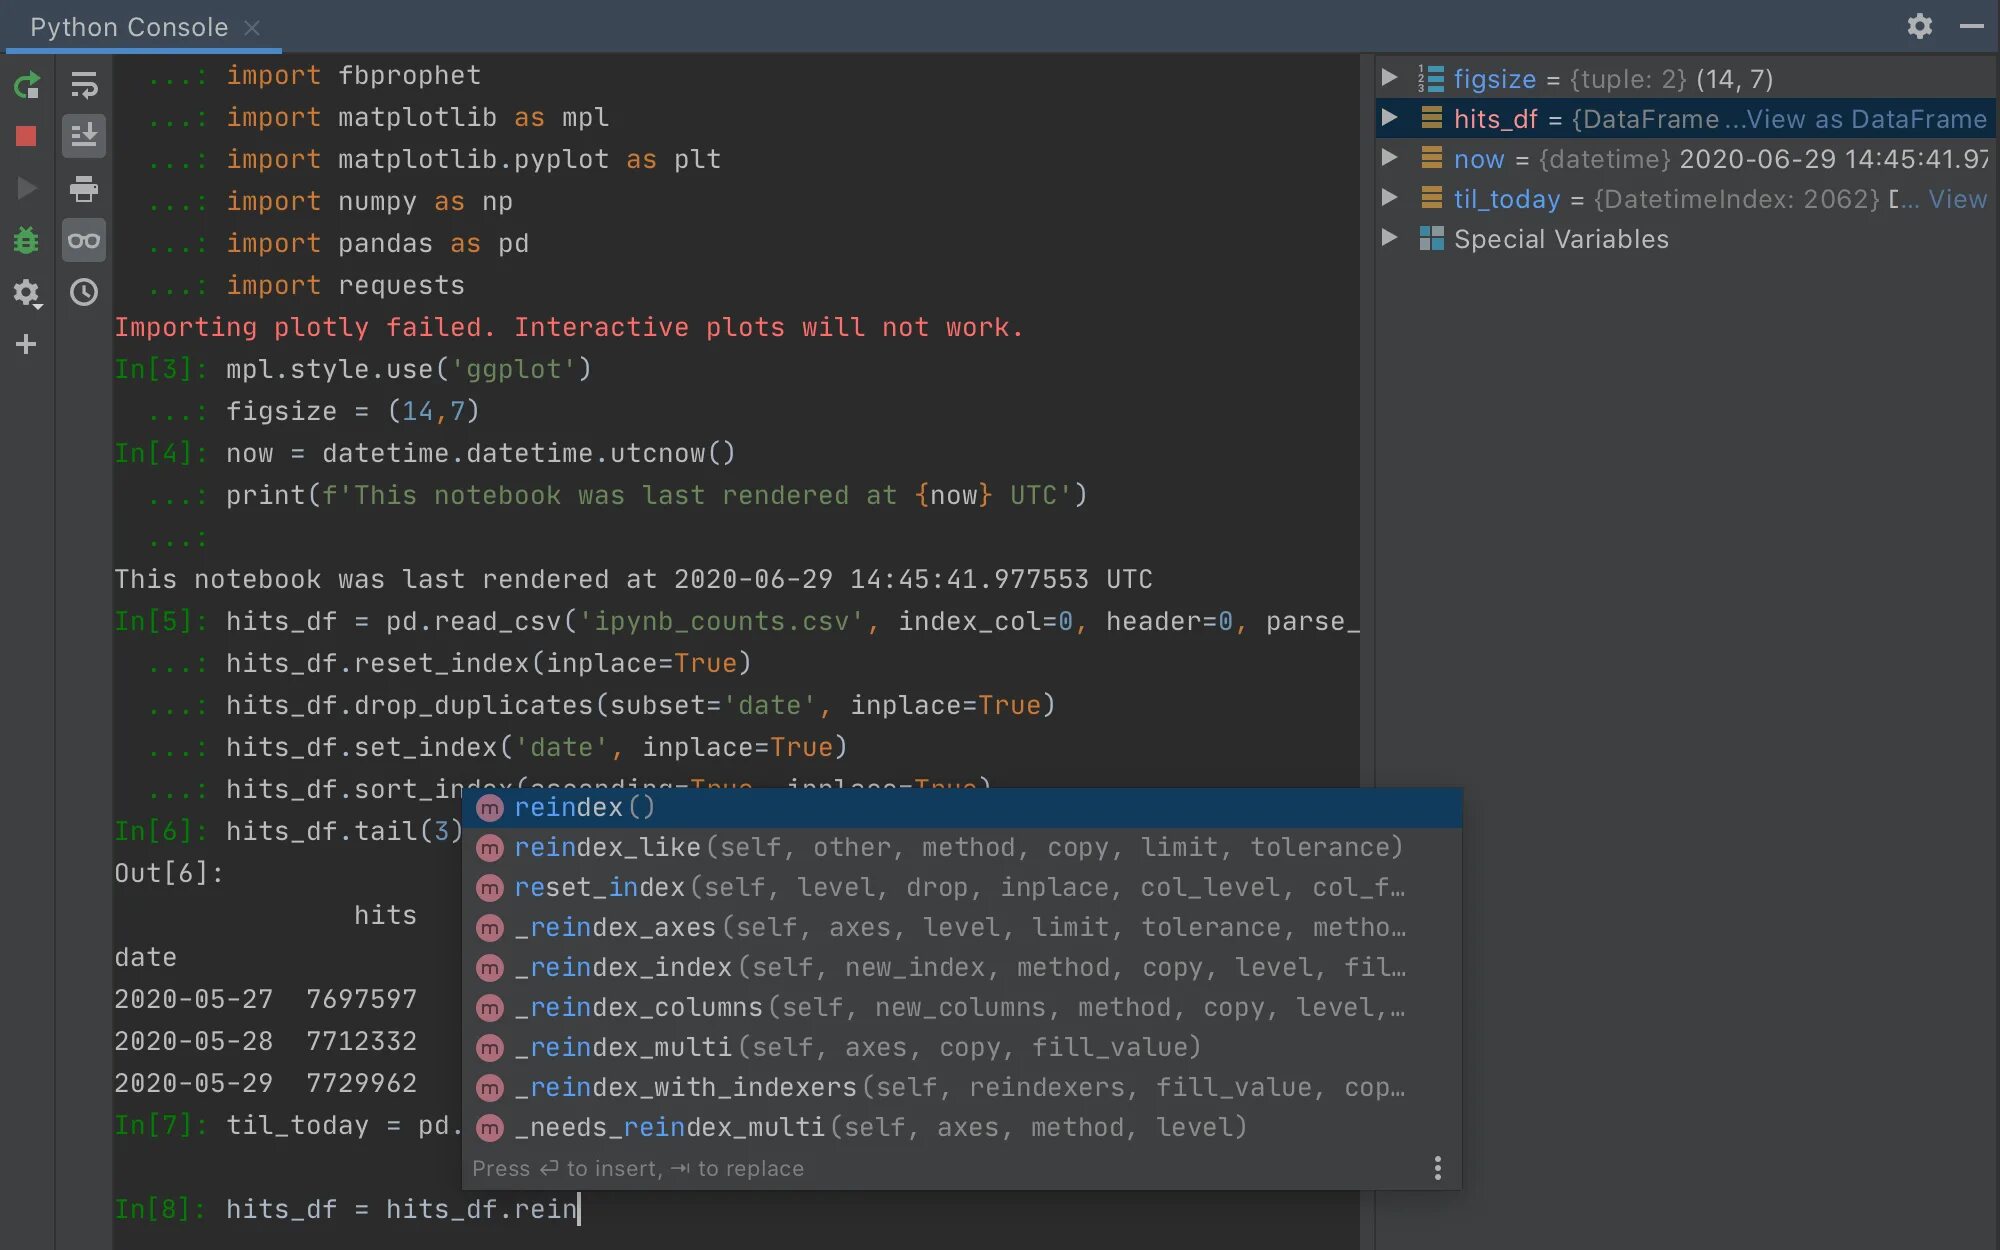The height and width of the screenshot is (1250, 2000).
Task: Click the Execute current statement arrow
Action: point(27,188)
